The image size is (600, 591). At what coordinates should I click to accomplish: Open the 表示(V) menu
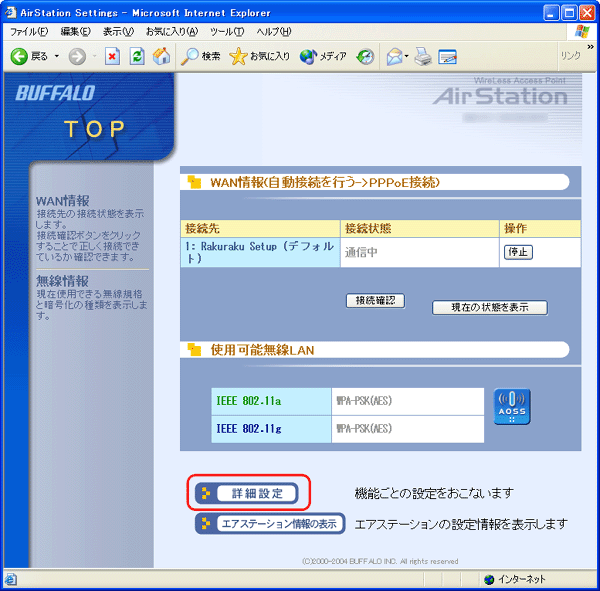coord(118,32)
